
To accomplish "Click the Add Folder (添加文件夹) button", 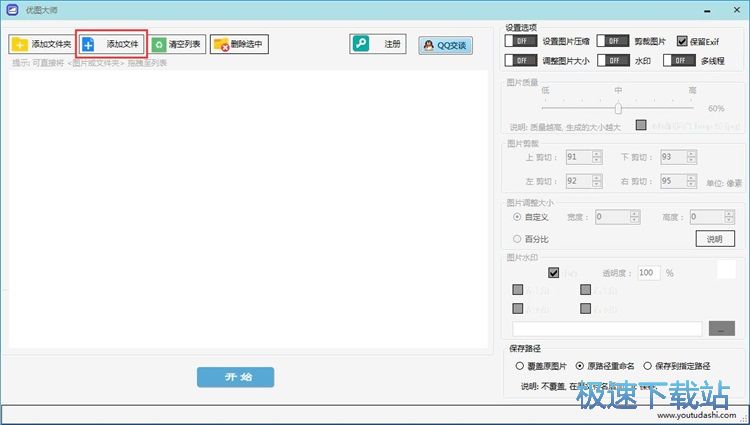I will click(41, 44).
